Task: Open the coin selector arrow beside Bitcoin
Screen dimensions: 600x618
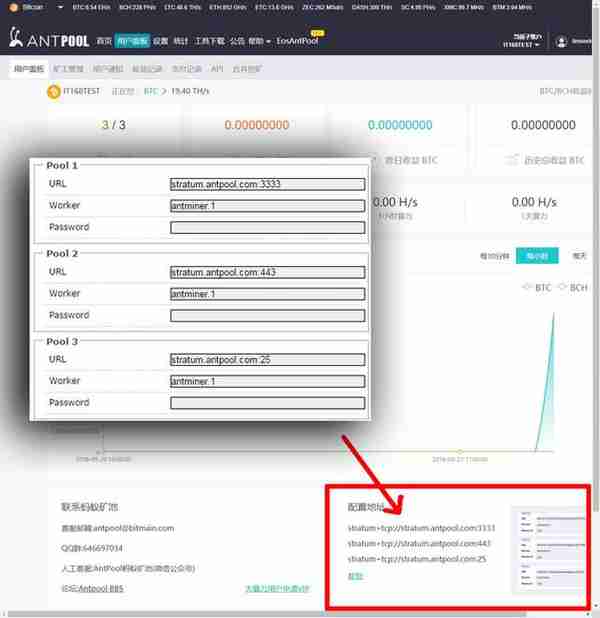Action: click(x=60, y=7)
